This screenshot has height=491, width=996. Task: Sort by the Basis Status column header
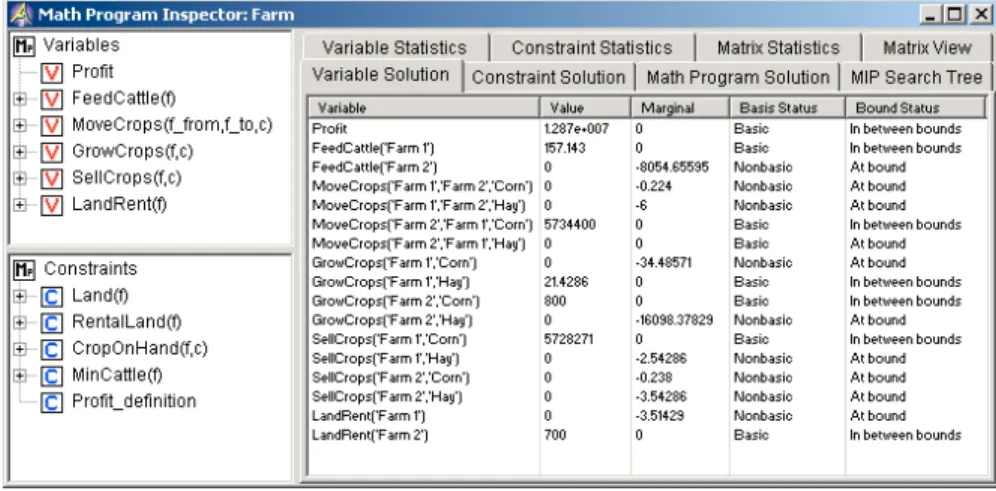[787, 108]
